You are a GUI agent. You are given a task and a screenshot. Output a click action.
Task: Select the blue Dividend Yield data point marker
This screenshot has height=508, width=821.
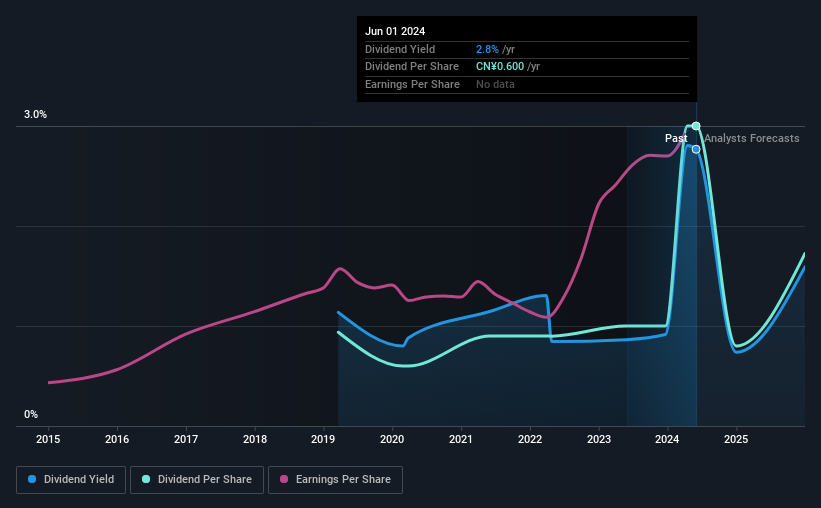696,149
